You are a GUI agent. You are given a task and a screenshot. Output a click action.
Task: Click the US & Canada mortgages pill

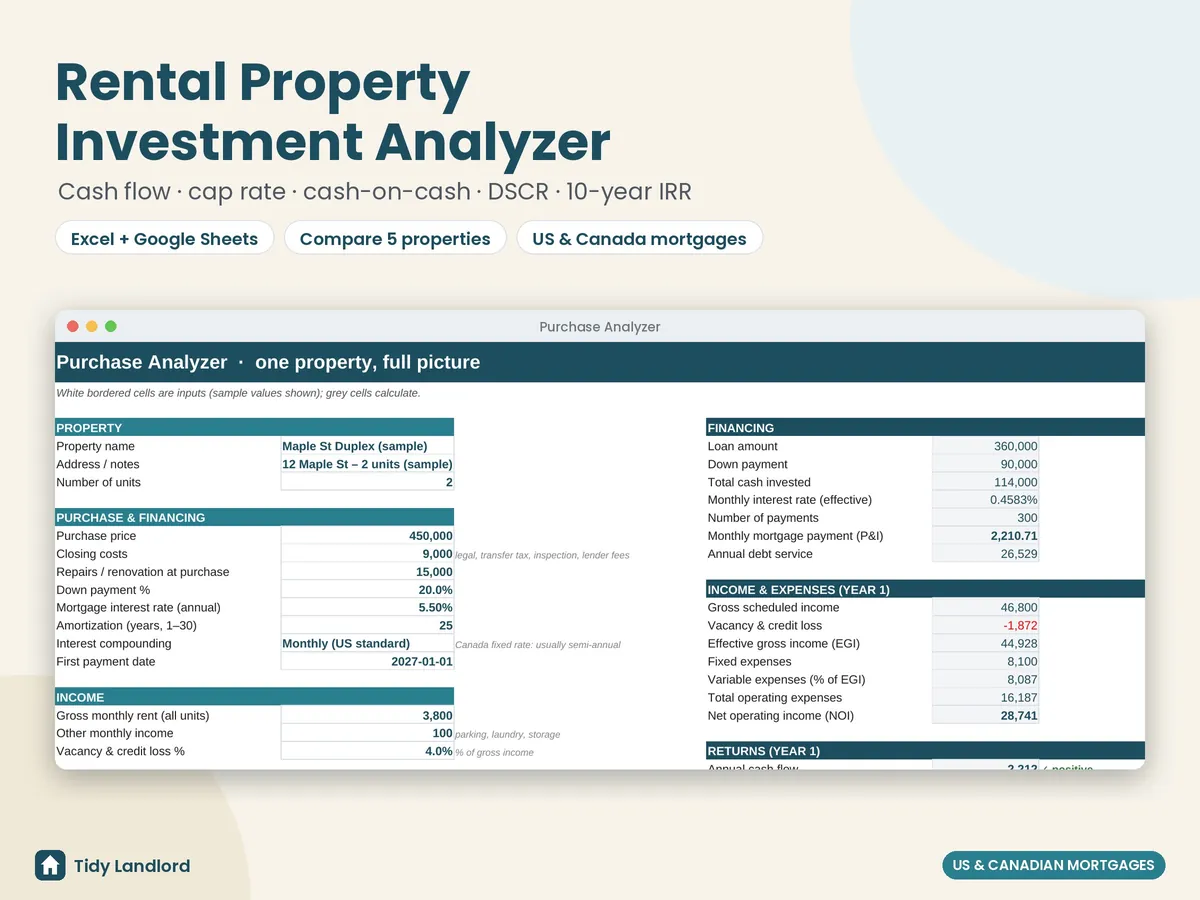(639, 239)
